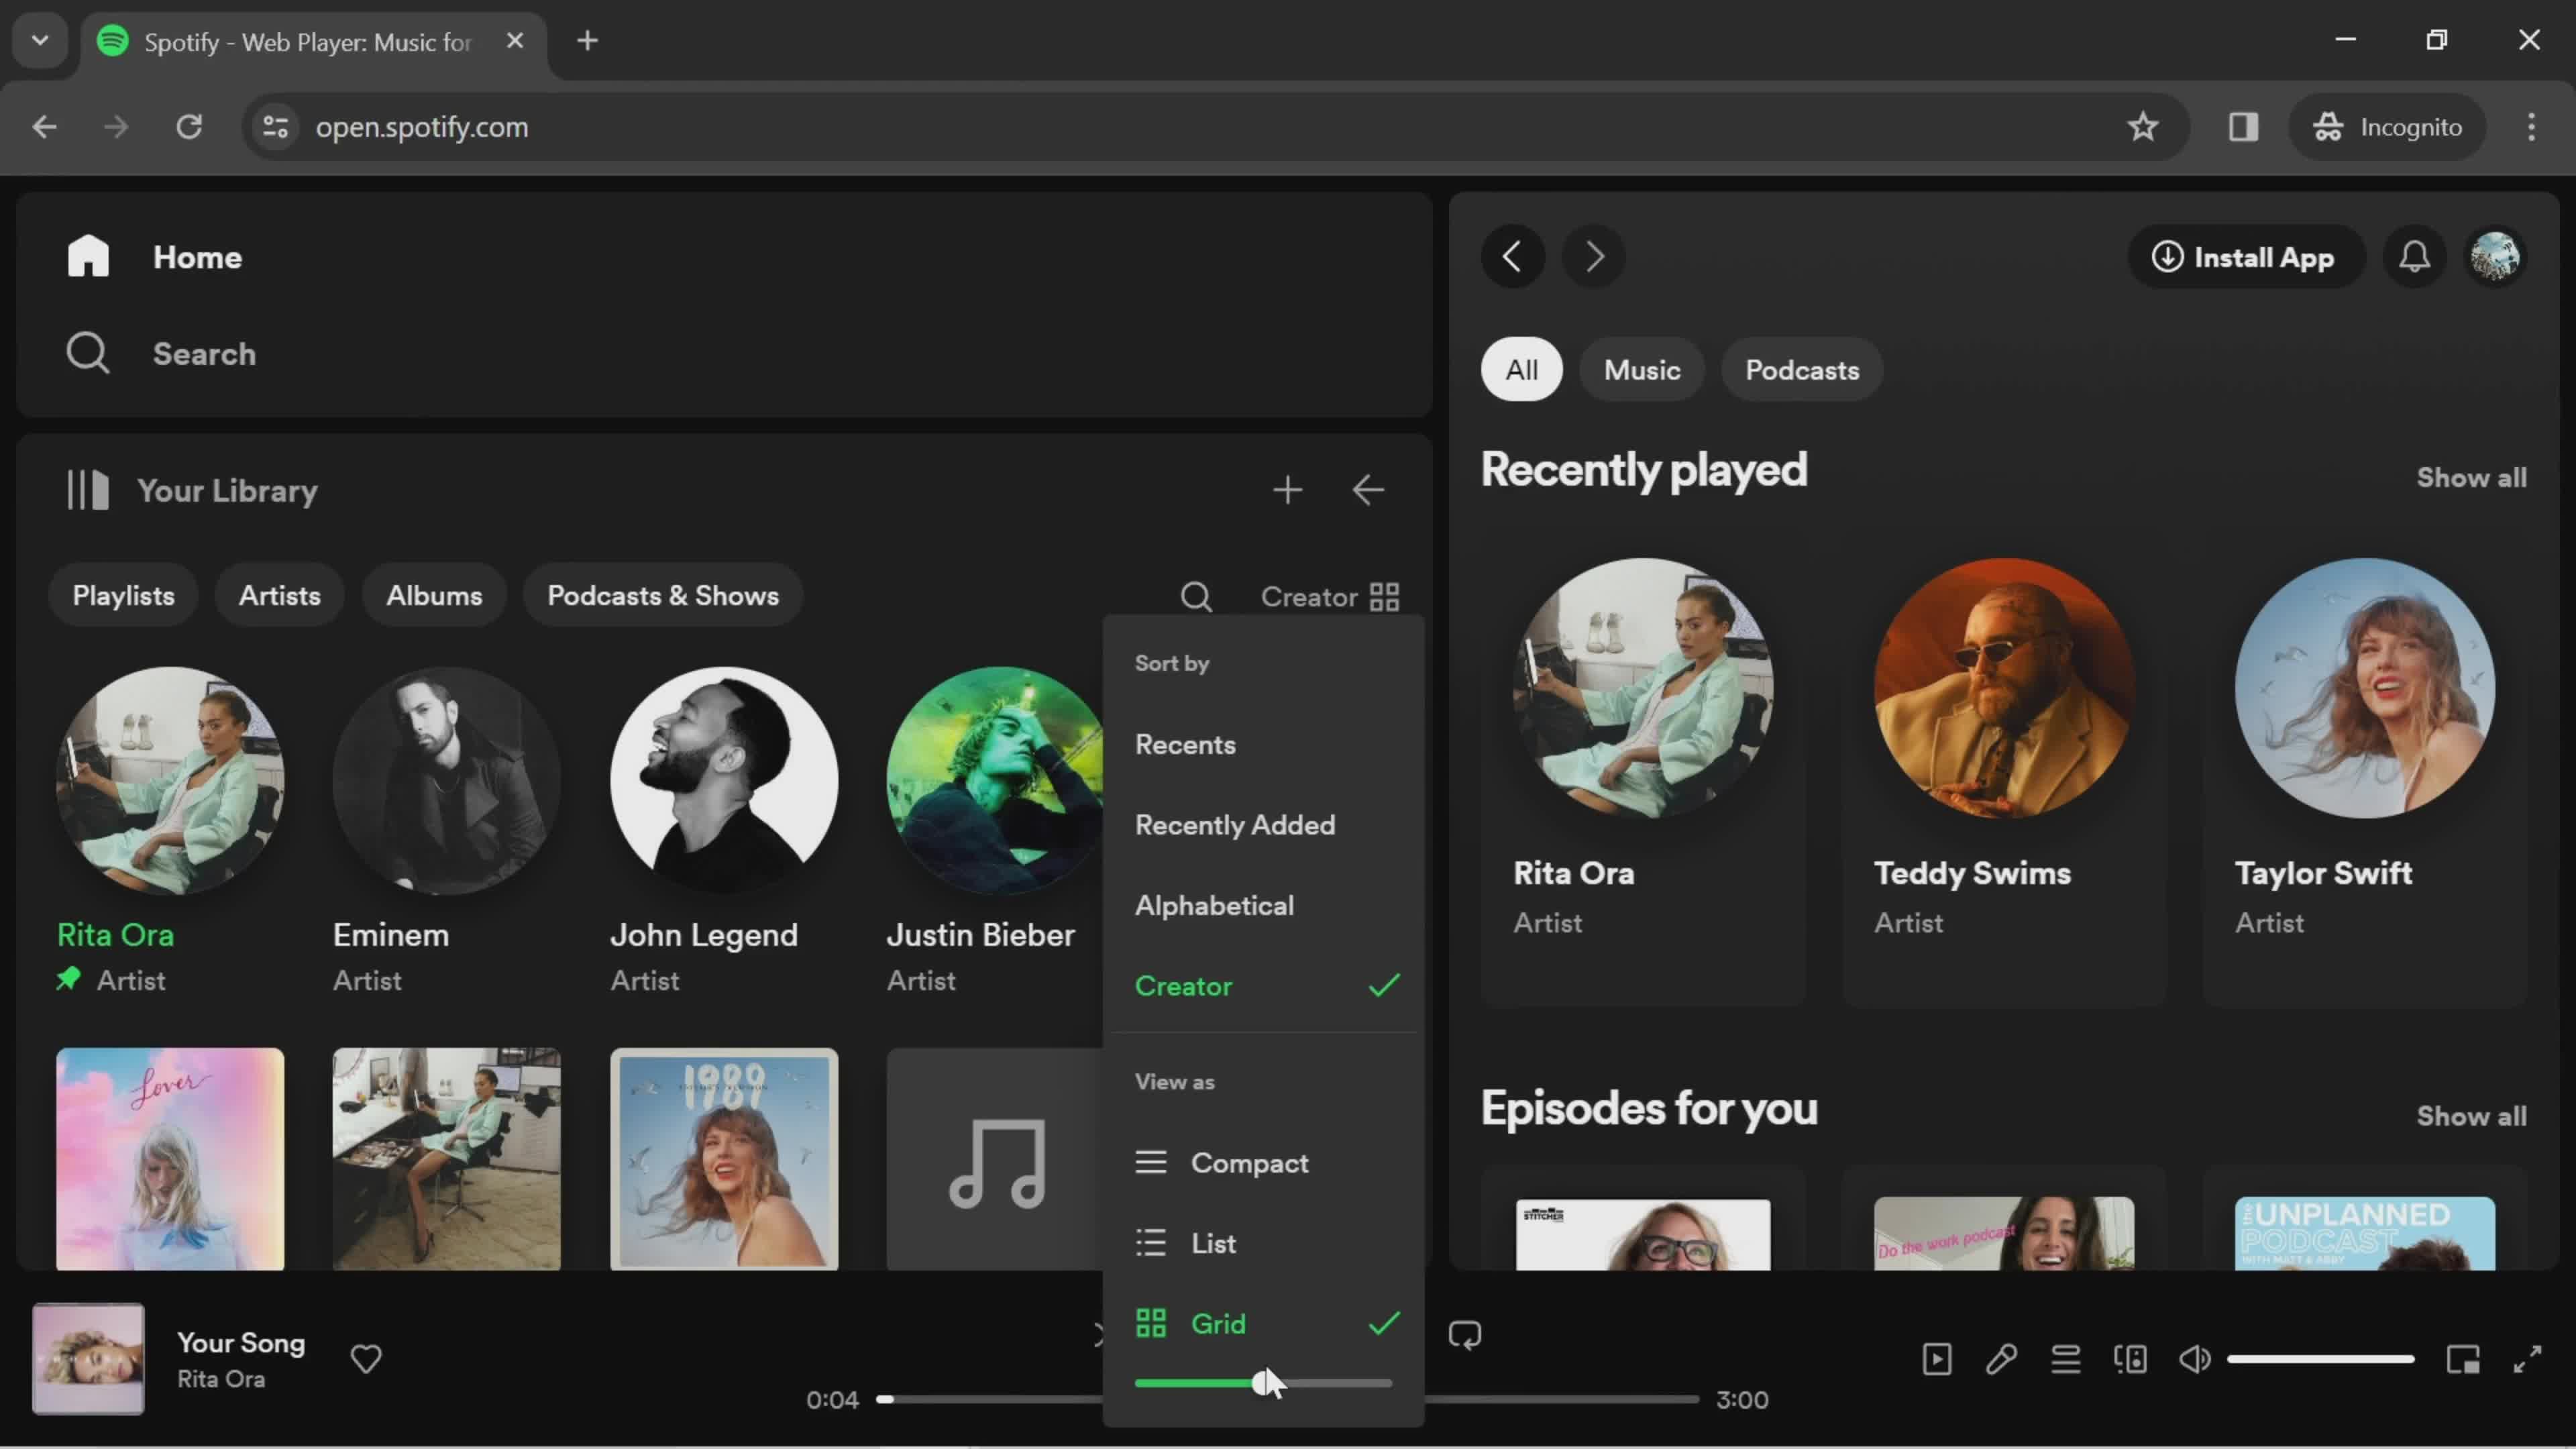Open the Rita Ora artist link in player
The image size is (2576, 1449).
[221, 1379]
